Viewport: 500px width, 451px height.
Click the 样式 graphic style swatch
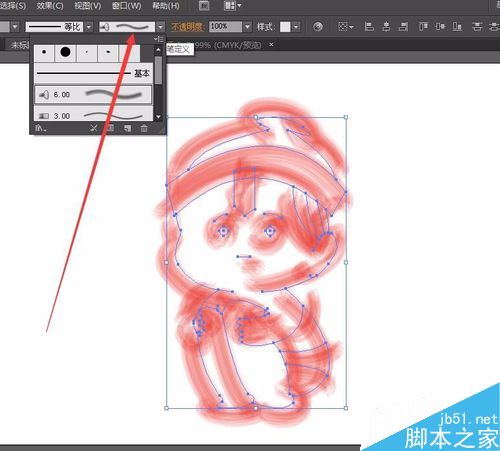285,26
